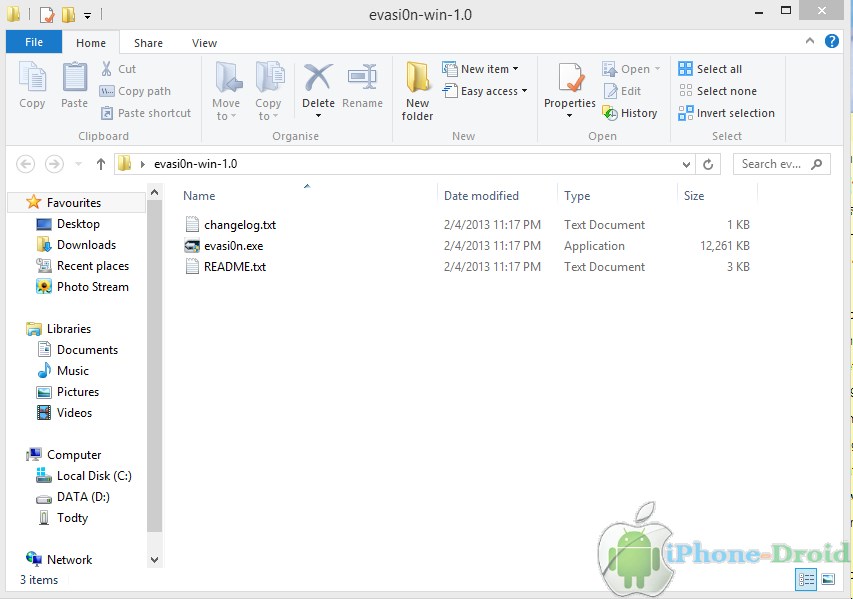Image resolution: width=853 pixels, height=599 pixels.
Task: Click the Refresh button
Action: pos(708,164)
